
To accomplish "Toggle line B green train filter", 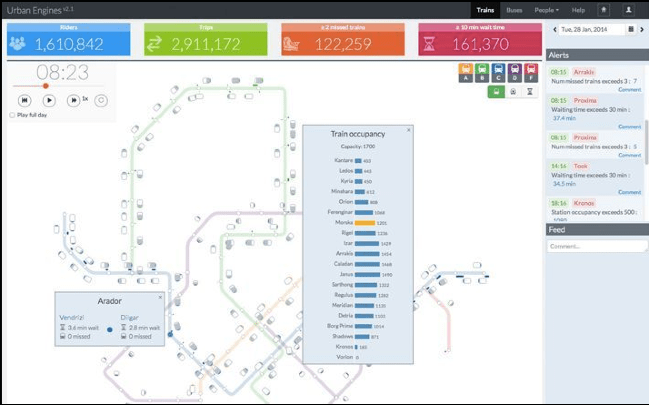I will coord(482,73).
